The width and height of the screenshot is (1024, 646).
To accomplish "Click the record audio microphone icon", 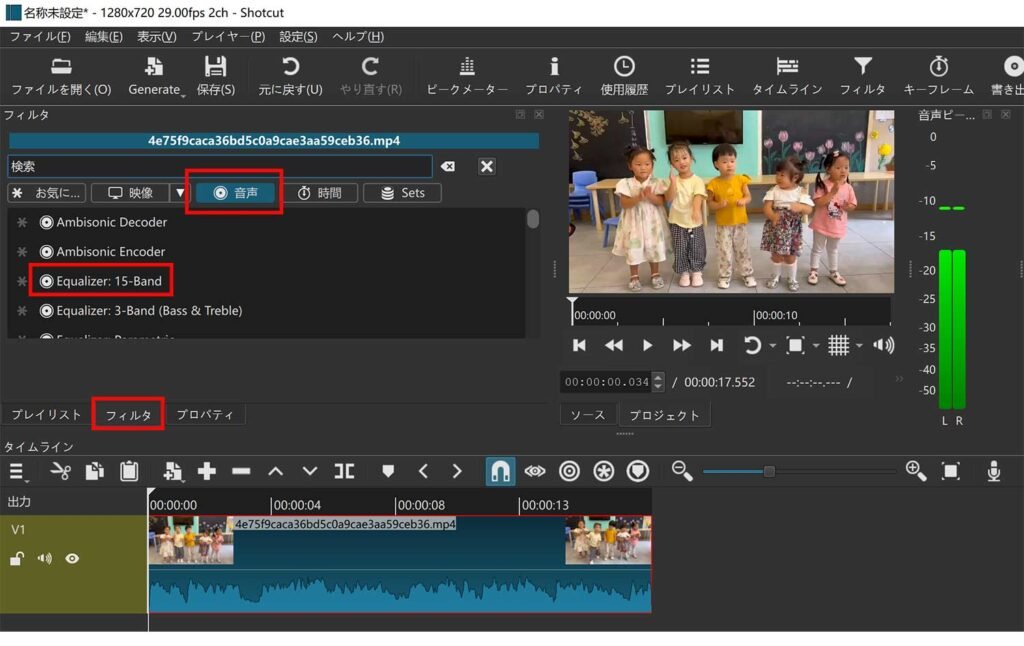I will coord(992,471).
